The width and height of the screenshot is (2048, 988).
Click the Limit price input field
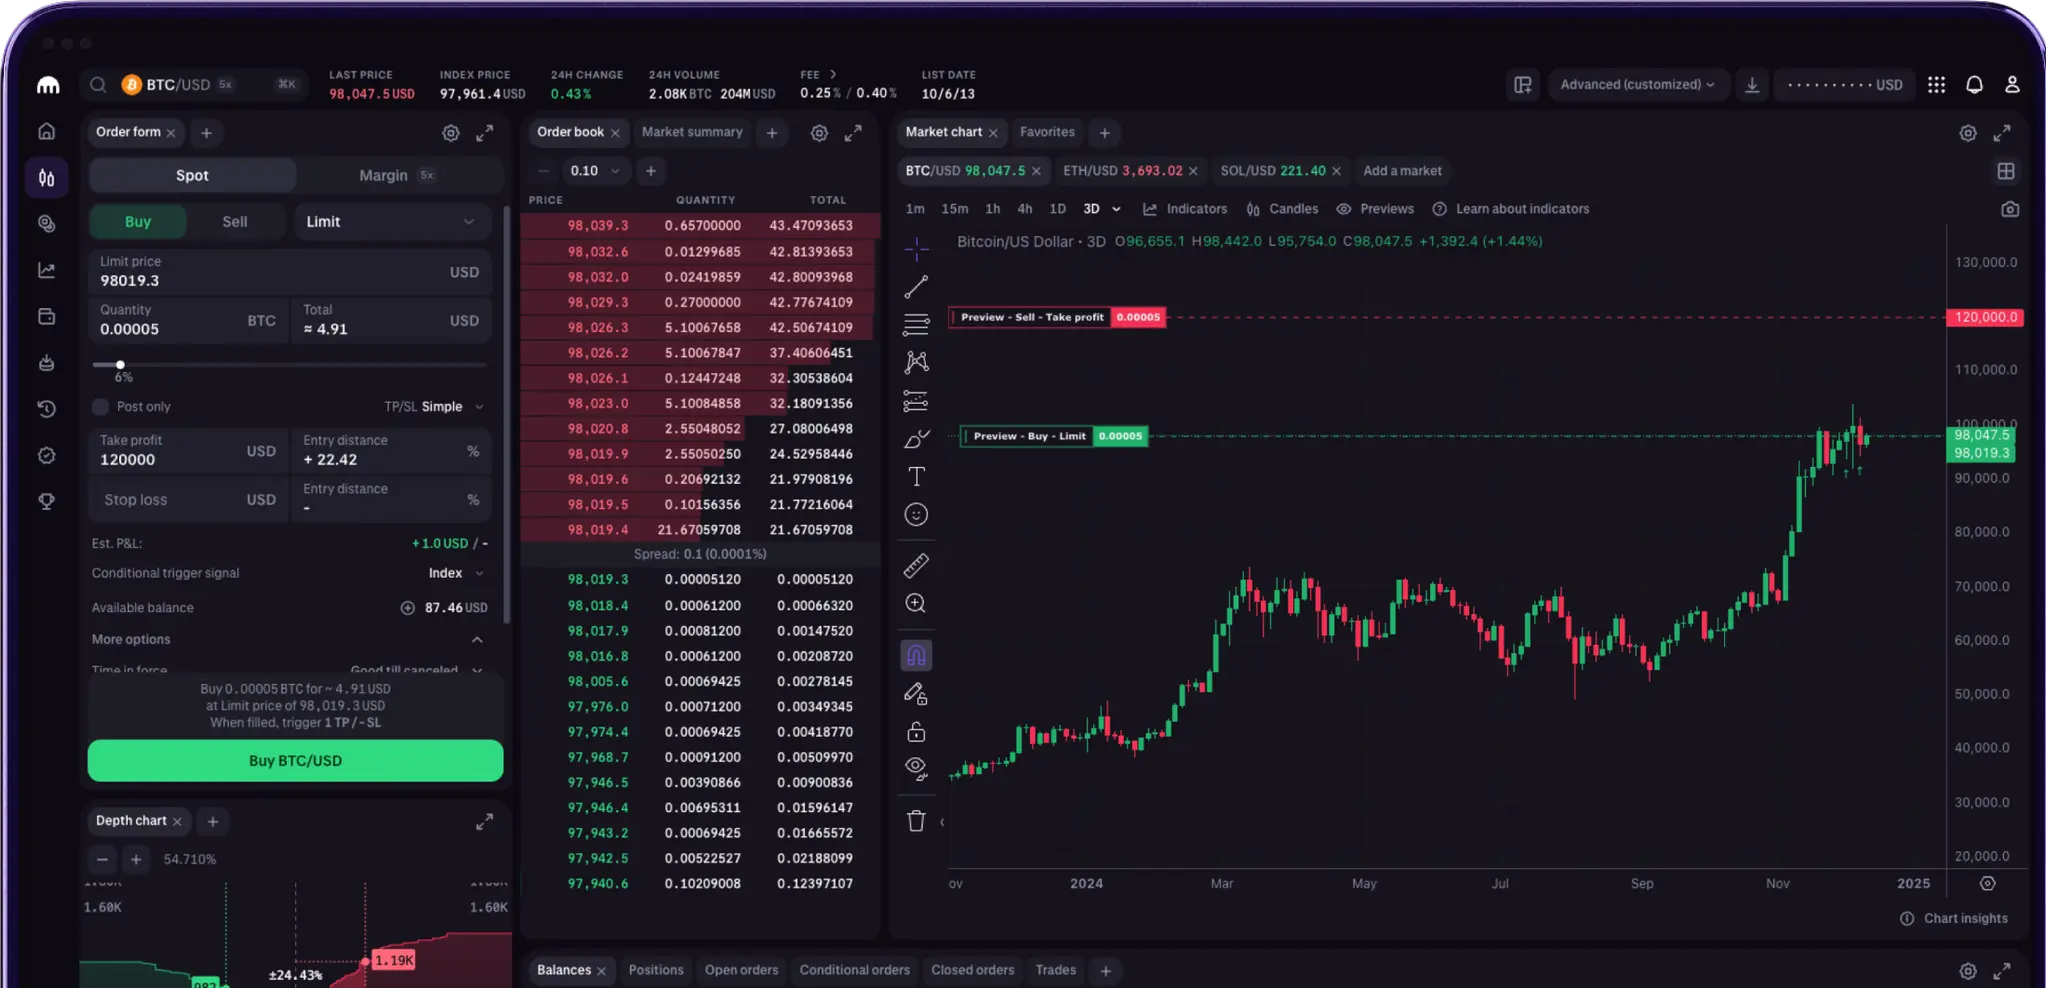coord(270,272)
